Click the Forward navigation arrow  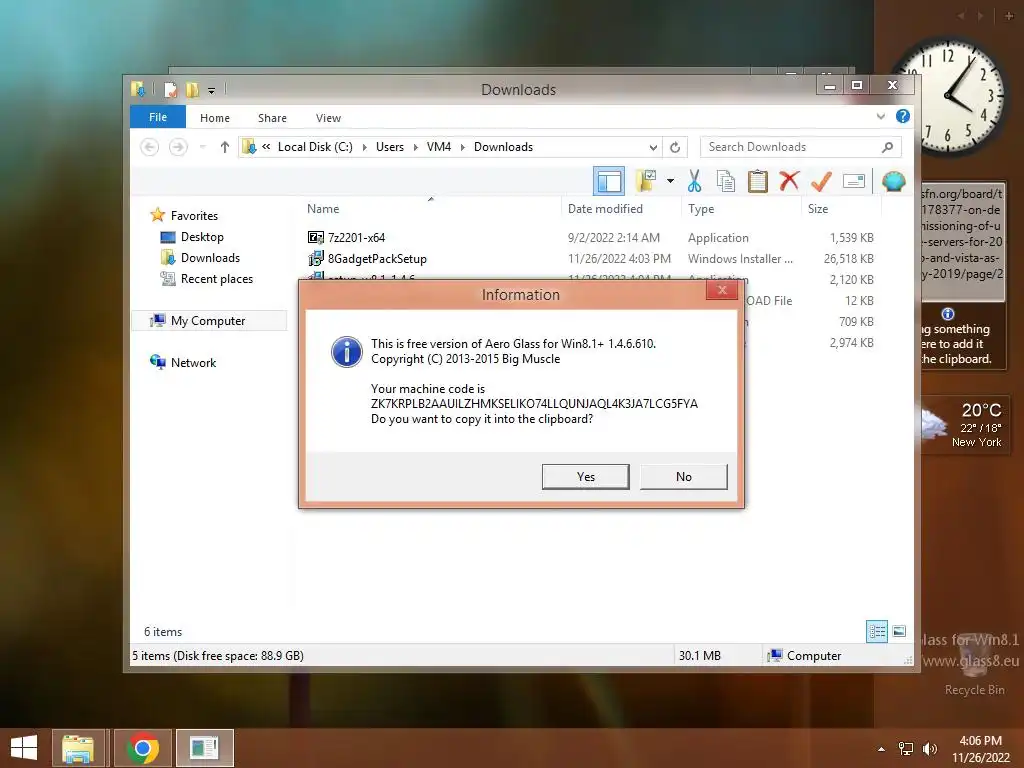(x=178, y=147)
